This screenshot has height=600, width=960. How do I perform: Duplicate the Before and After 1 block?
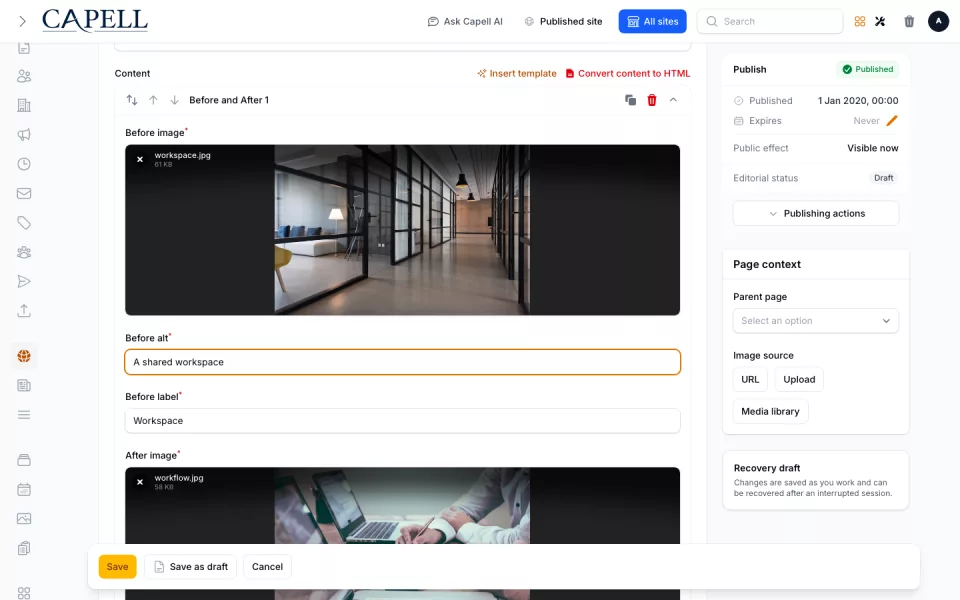[630, 100]
